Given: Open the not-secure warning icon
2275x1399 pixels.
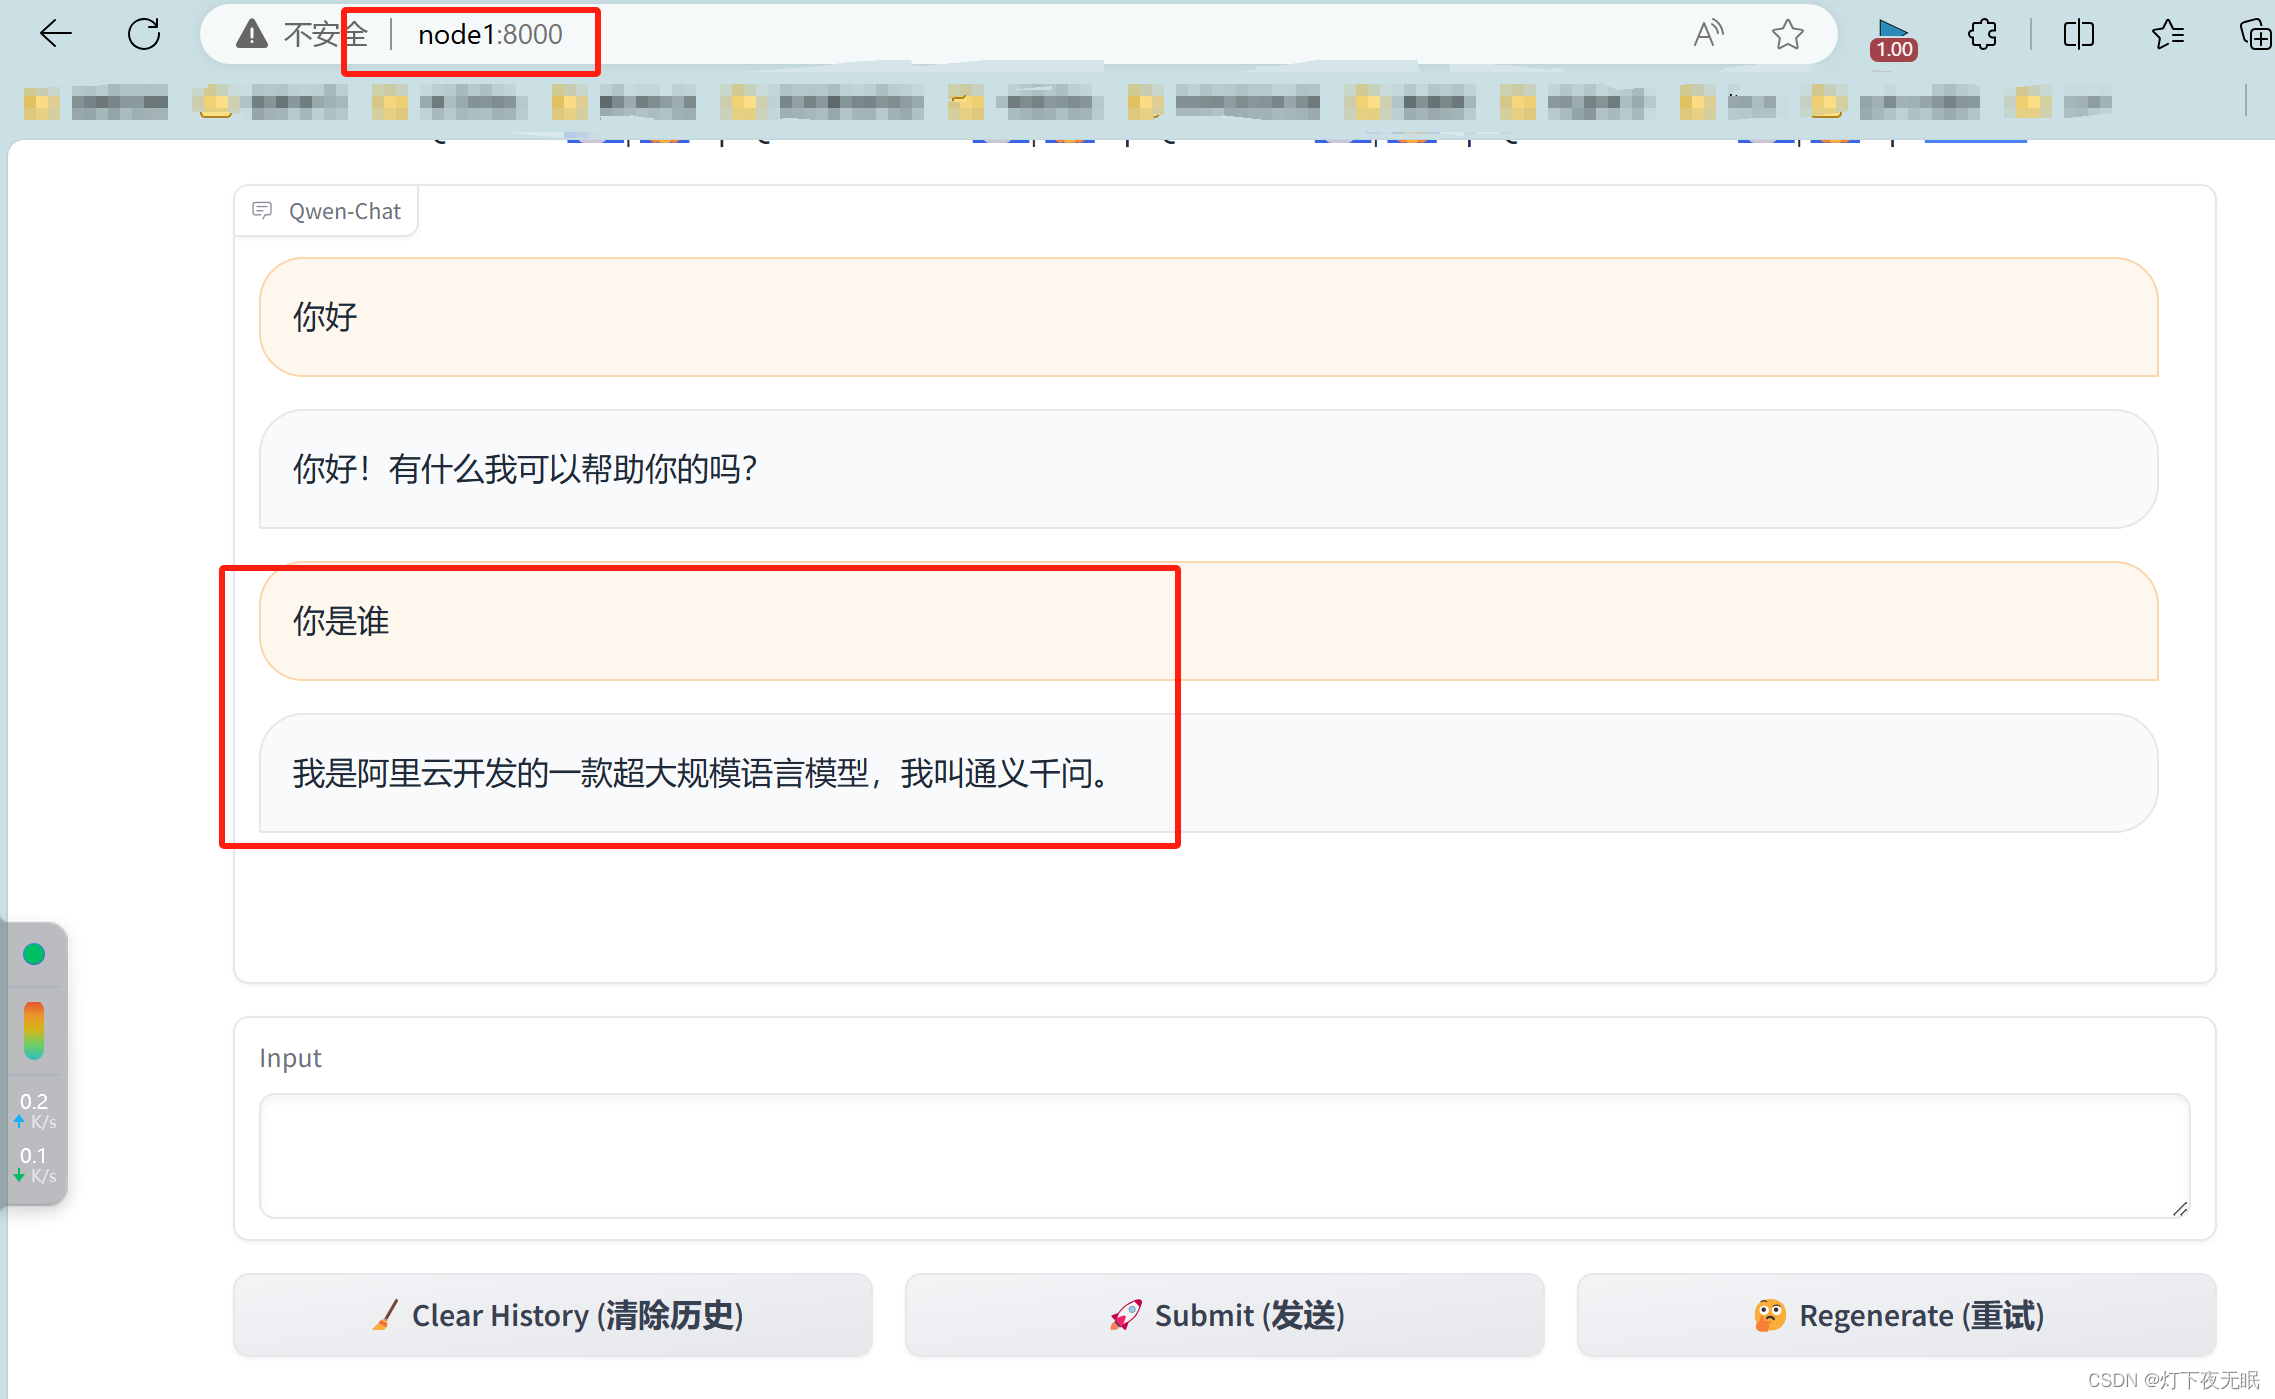Looking at the screenshot, I should (x=252, y=35).
